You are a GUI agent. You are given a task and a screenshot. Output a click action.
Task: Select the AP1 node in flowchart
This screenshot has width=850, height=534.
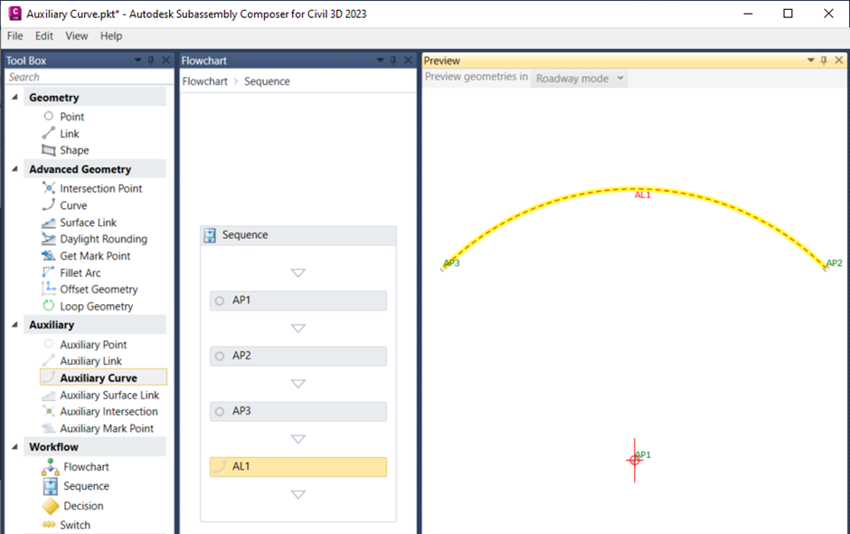pyautogui.click(x=298, y=300)
